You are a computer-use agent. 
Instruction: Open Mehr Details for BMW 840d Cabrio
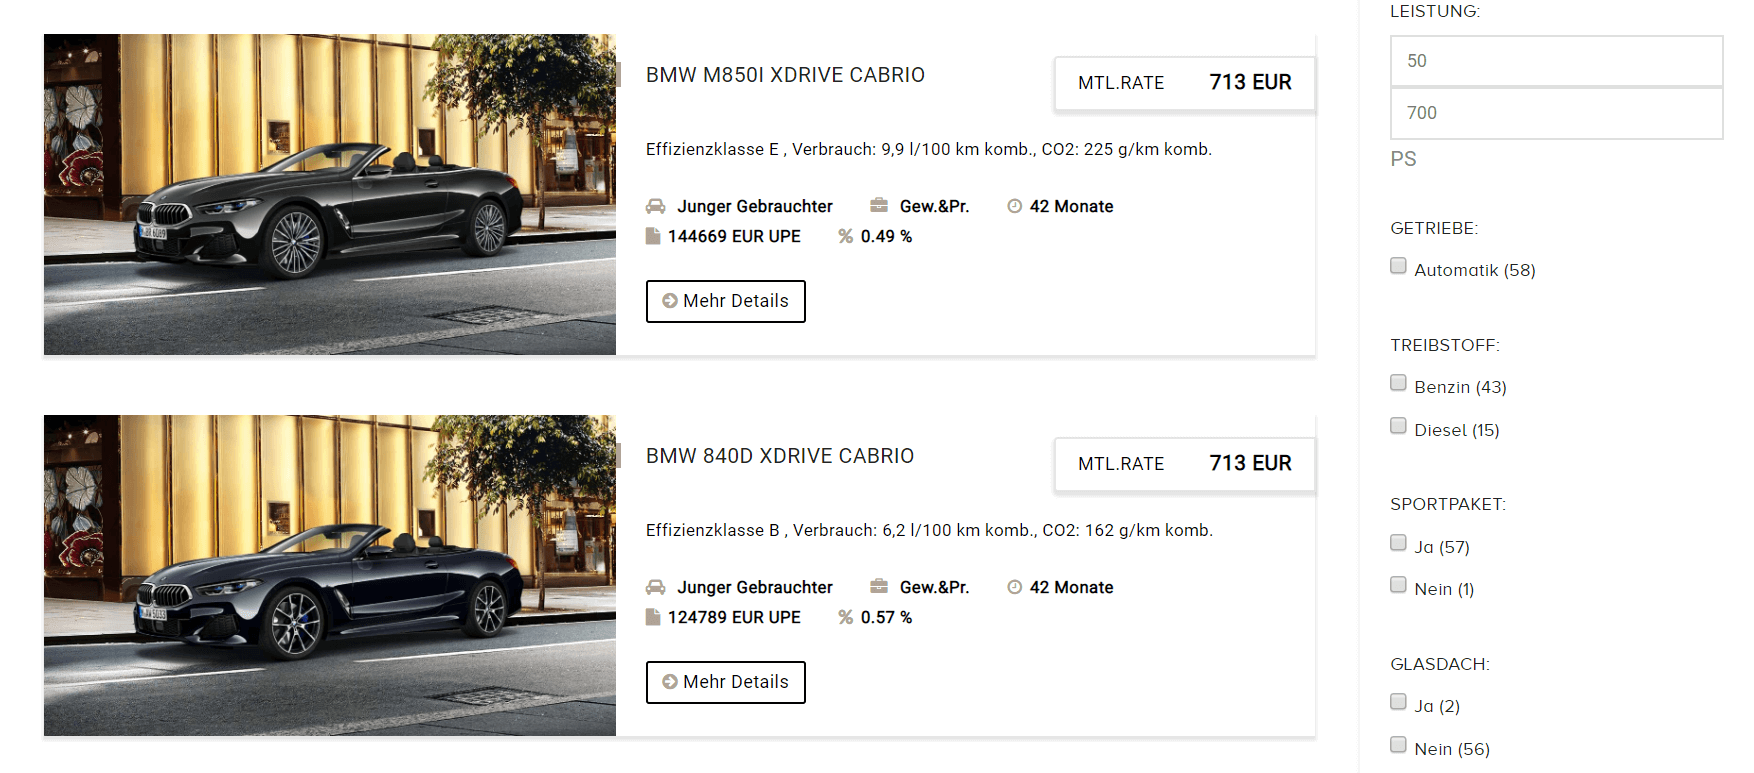tap(726, 682)
